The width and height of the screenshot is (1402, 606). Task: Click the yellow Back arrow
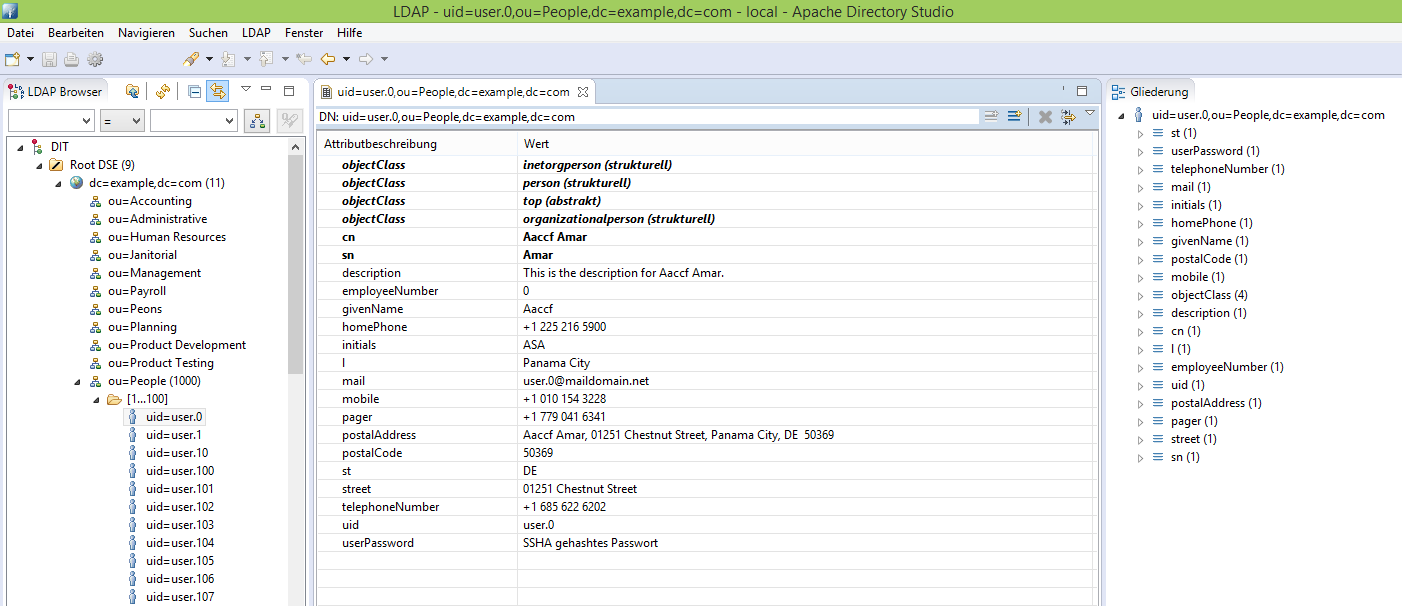coord(327,60)
